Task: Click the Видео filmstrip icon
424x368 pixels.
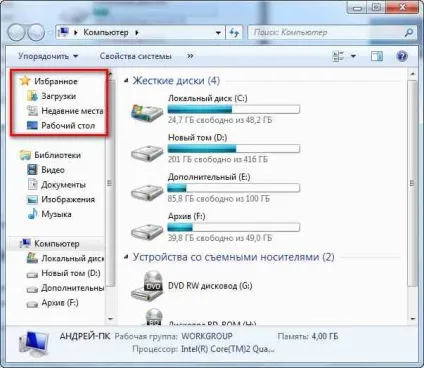Action: point(32,170)
